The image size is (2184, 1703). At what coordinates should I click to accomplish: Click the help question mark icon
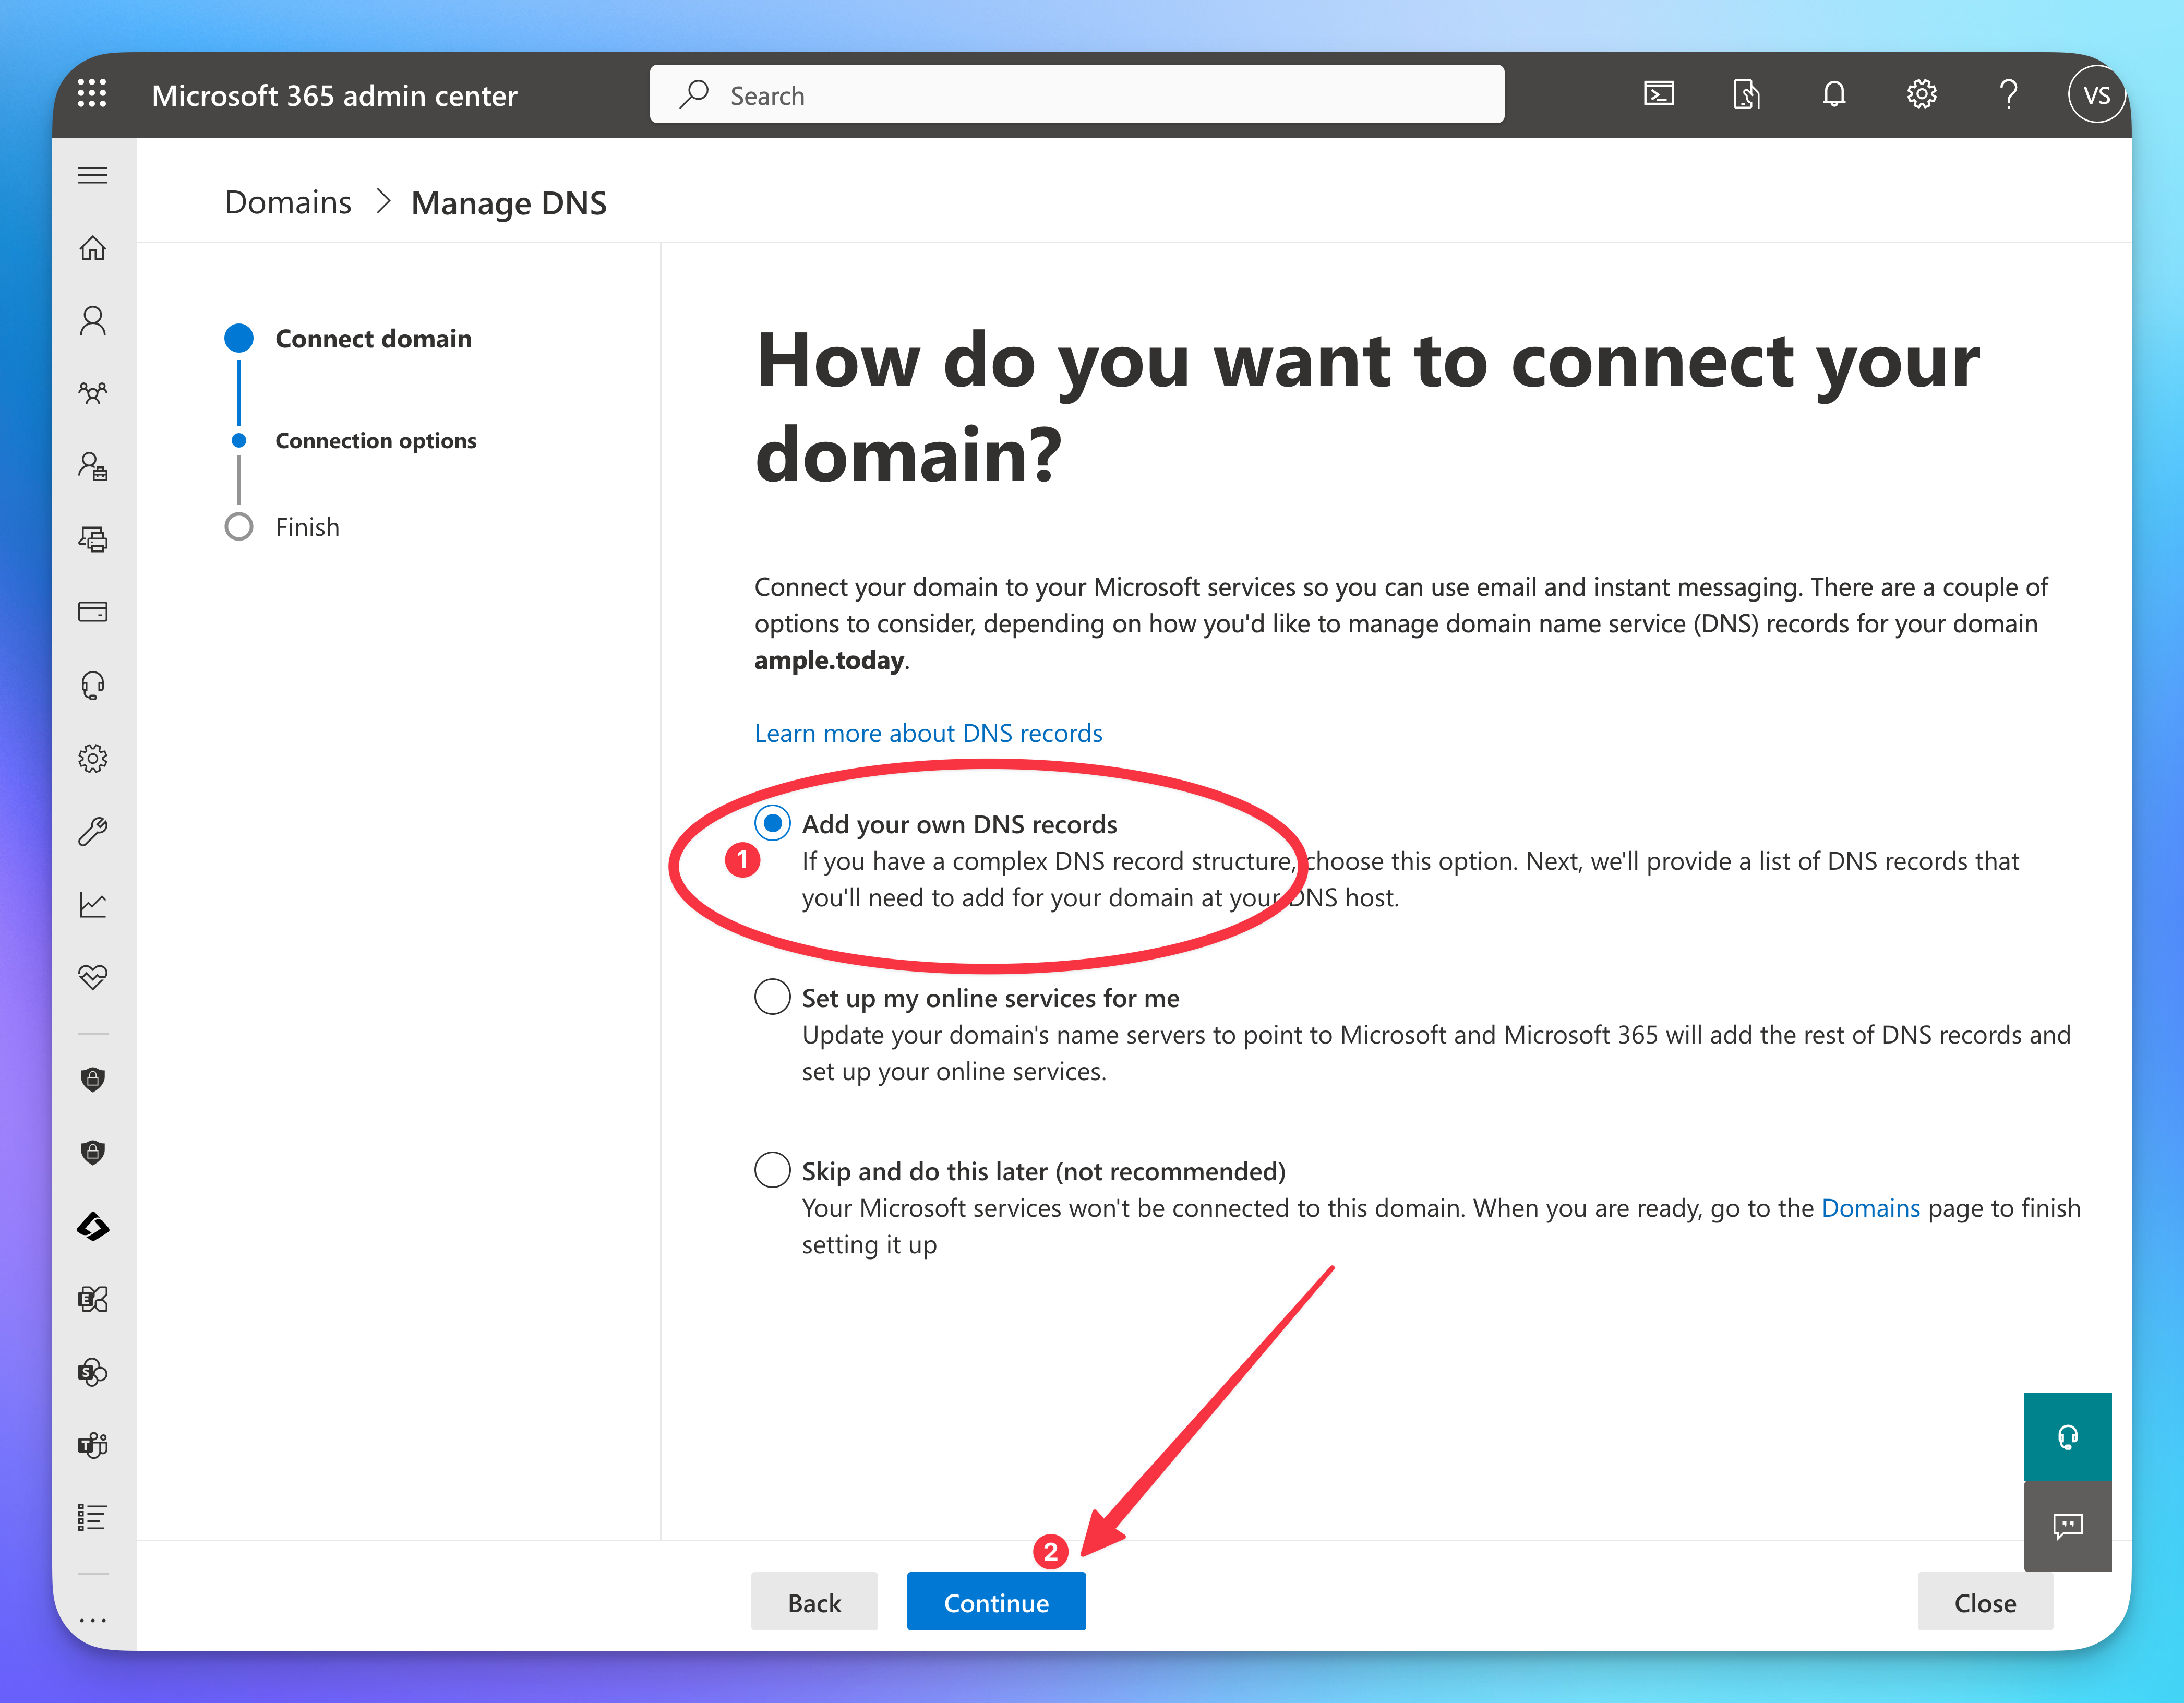(x=2008, y=94)
